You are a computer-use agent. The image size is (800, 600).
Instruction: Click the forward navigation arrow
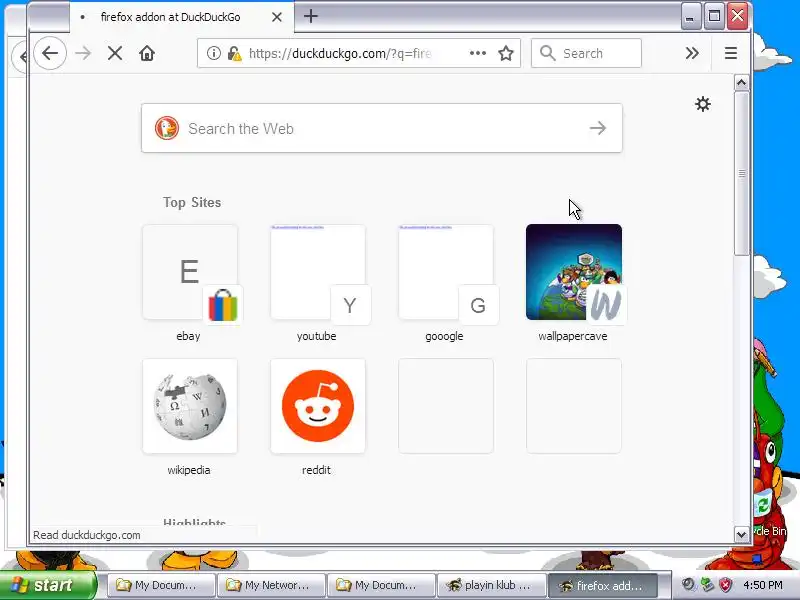coord(83,53)
